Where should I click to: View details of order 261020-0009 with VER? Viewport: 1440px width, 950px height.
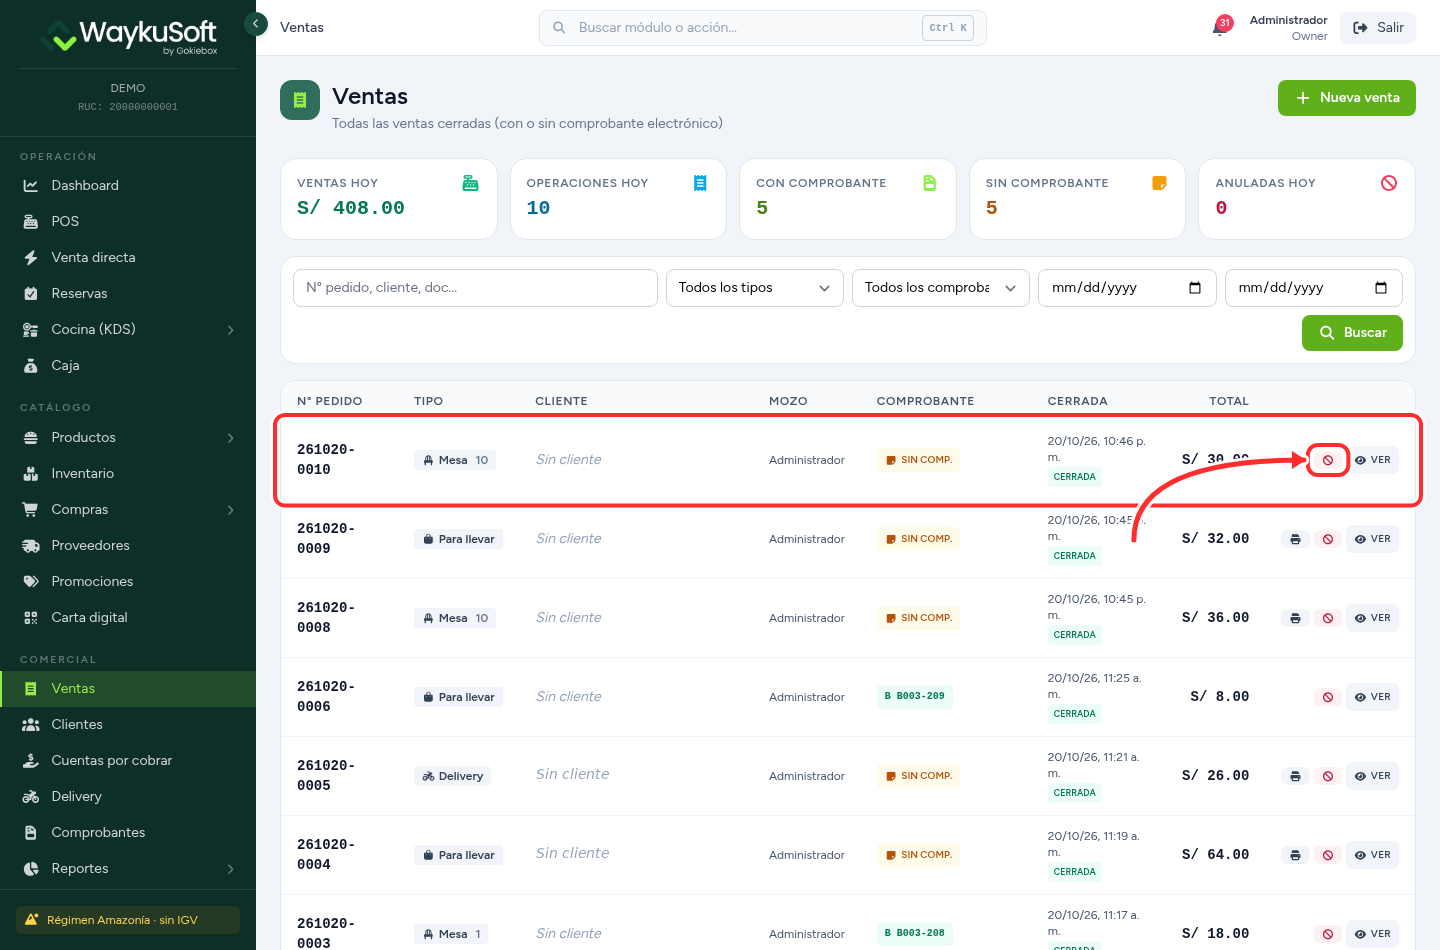coord(1372,539)
